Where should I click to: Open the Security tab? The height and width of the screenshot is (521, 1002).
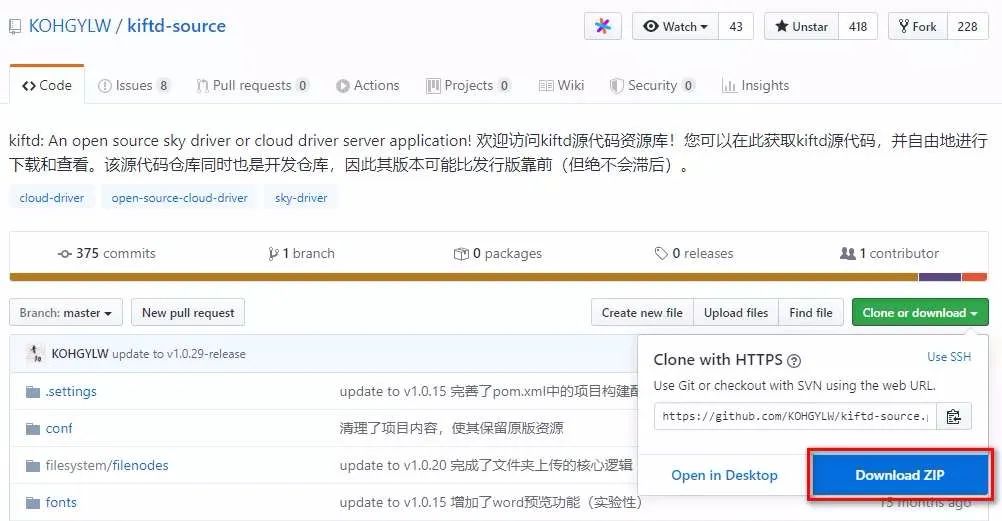pyautogui.click(x=652, y=85)
